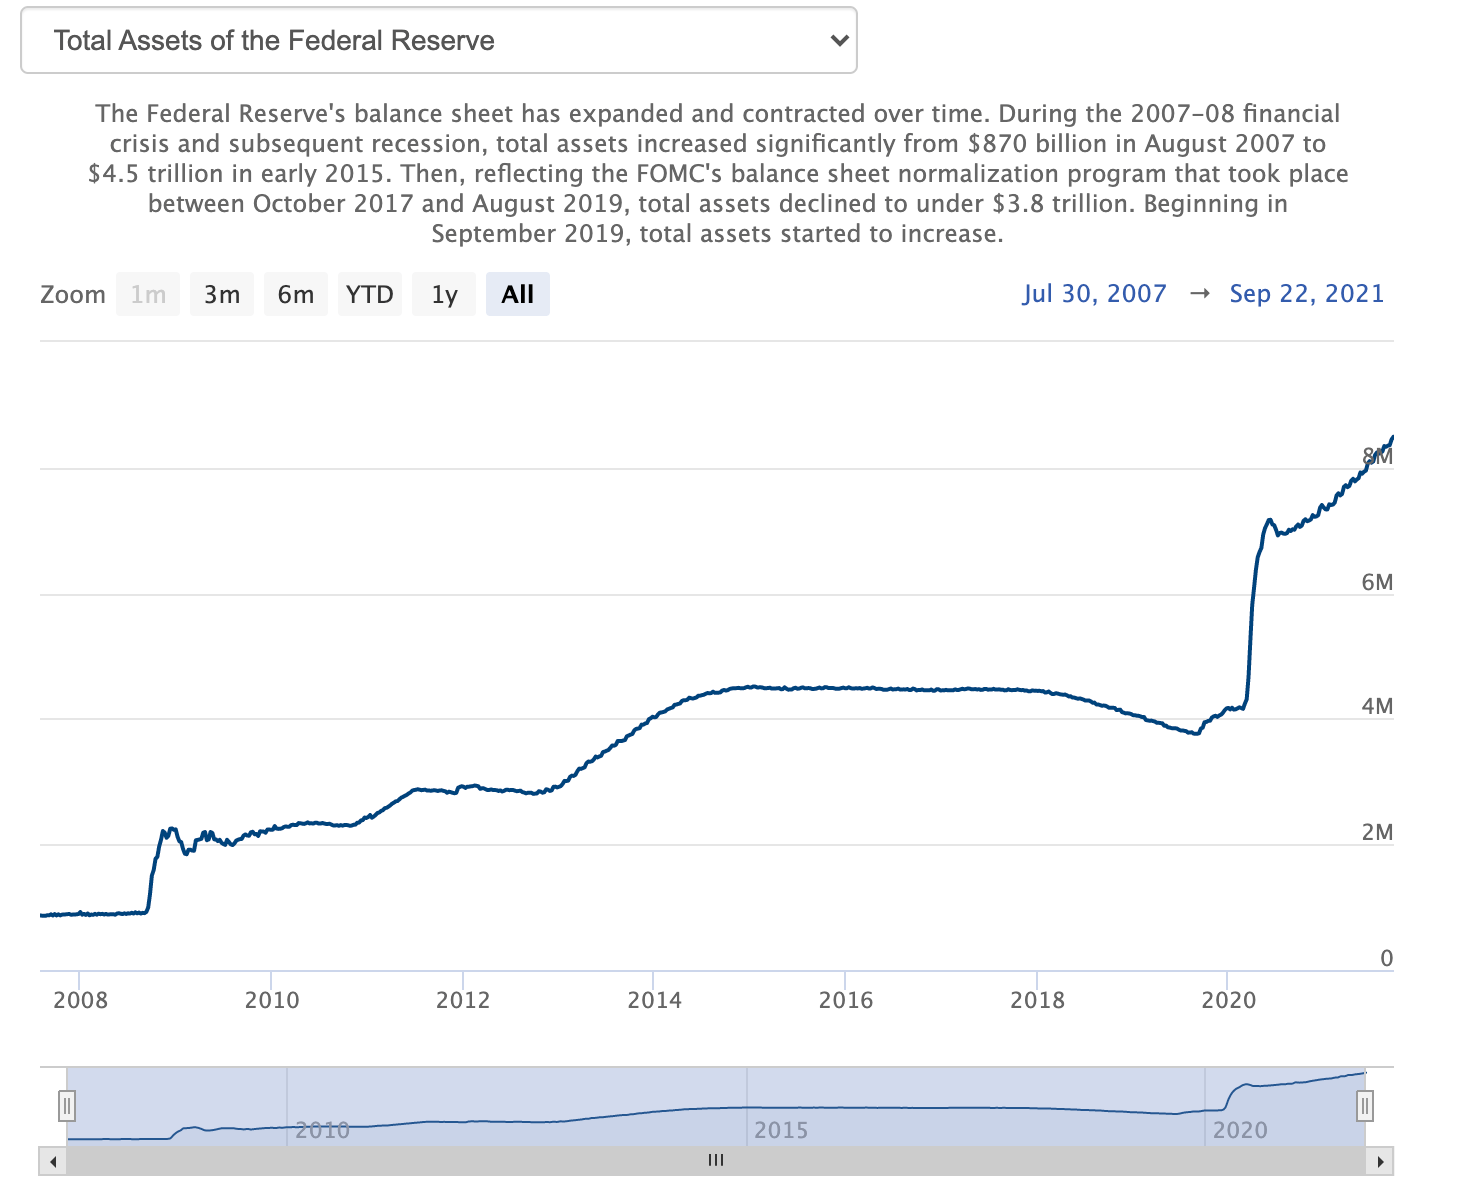The image size is (1468, 1202).
Task: Click the scrollbar left arrow
Action: point(52,1161)
